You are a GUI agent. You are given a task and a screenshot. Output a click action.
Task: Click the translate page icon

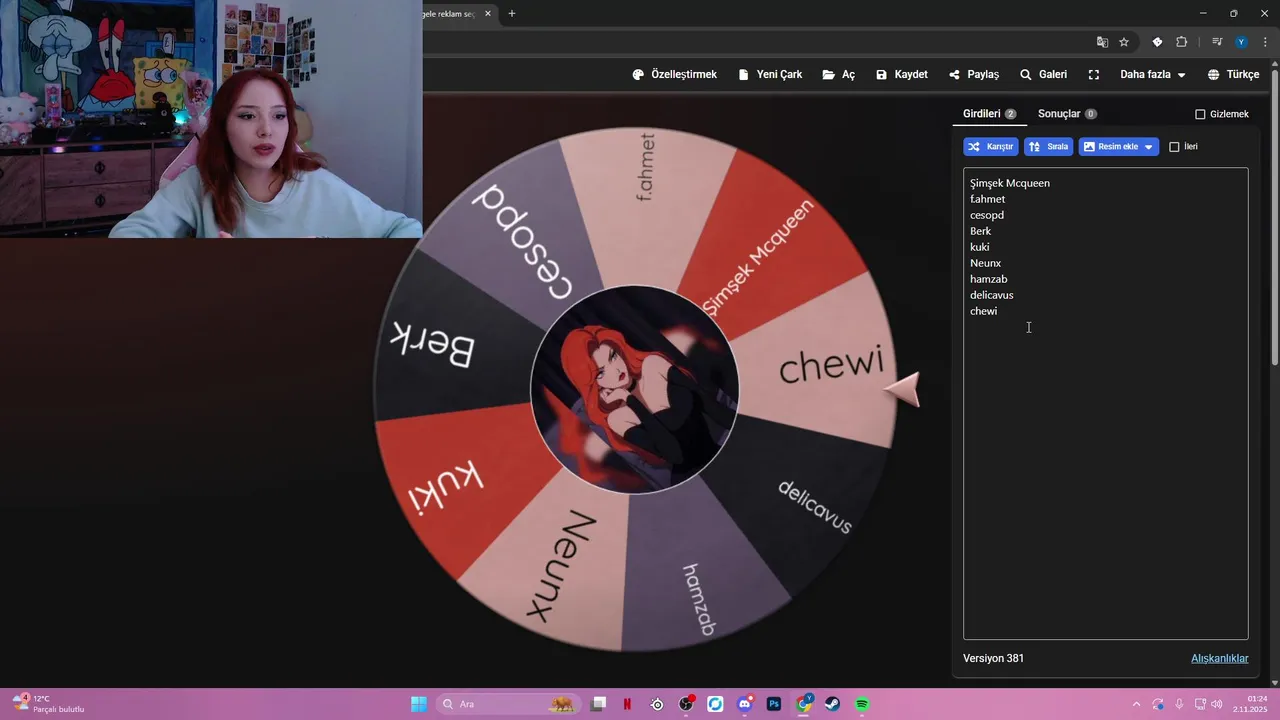pos(1102,42)
